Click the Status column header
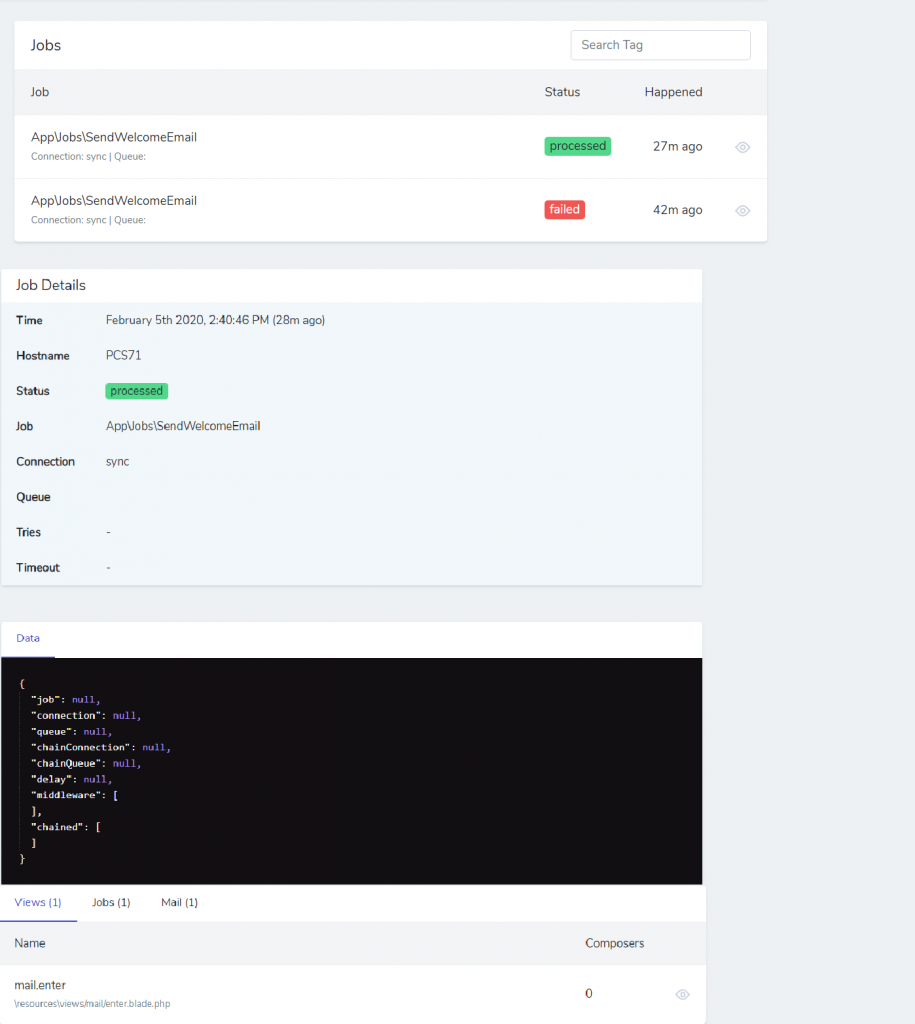This screenshot has height=1024, width=915. pos(562,92)
